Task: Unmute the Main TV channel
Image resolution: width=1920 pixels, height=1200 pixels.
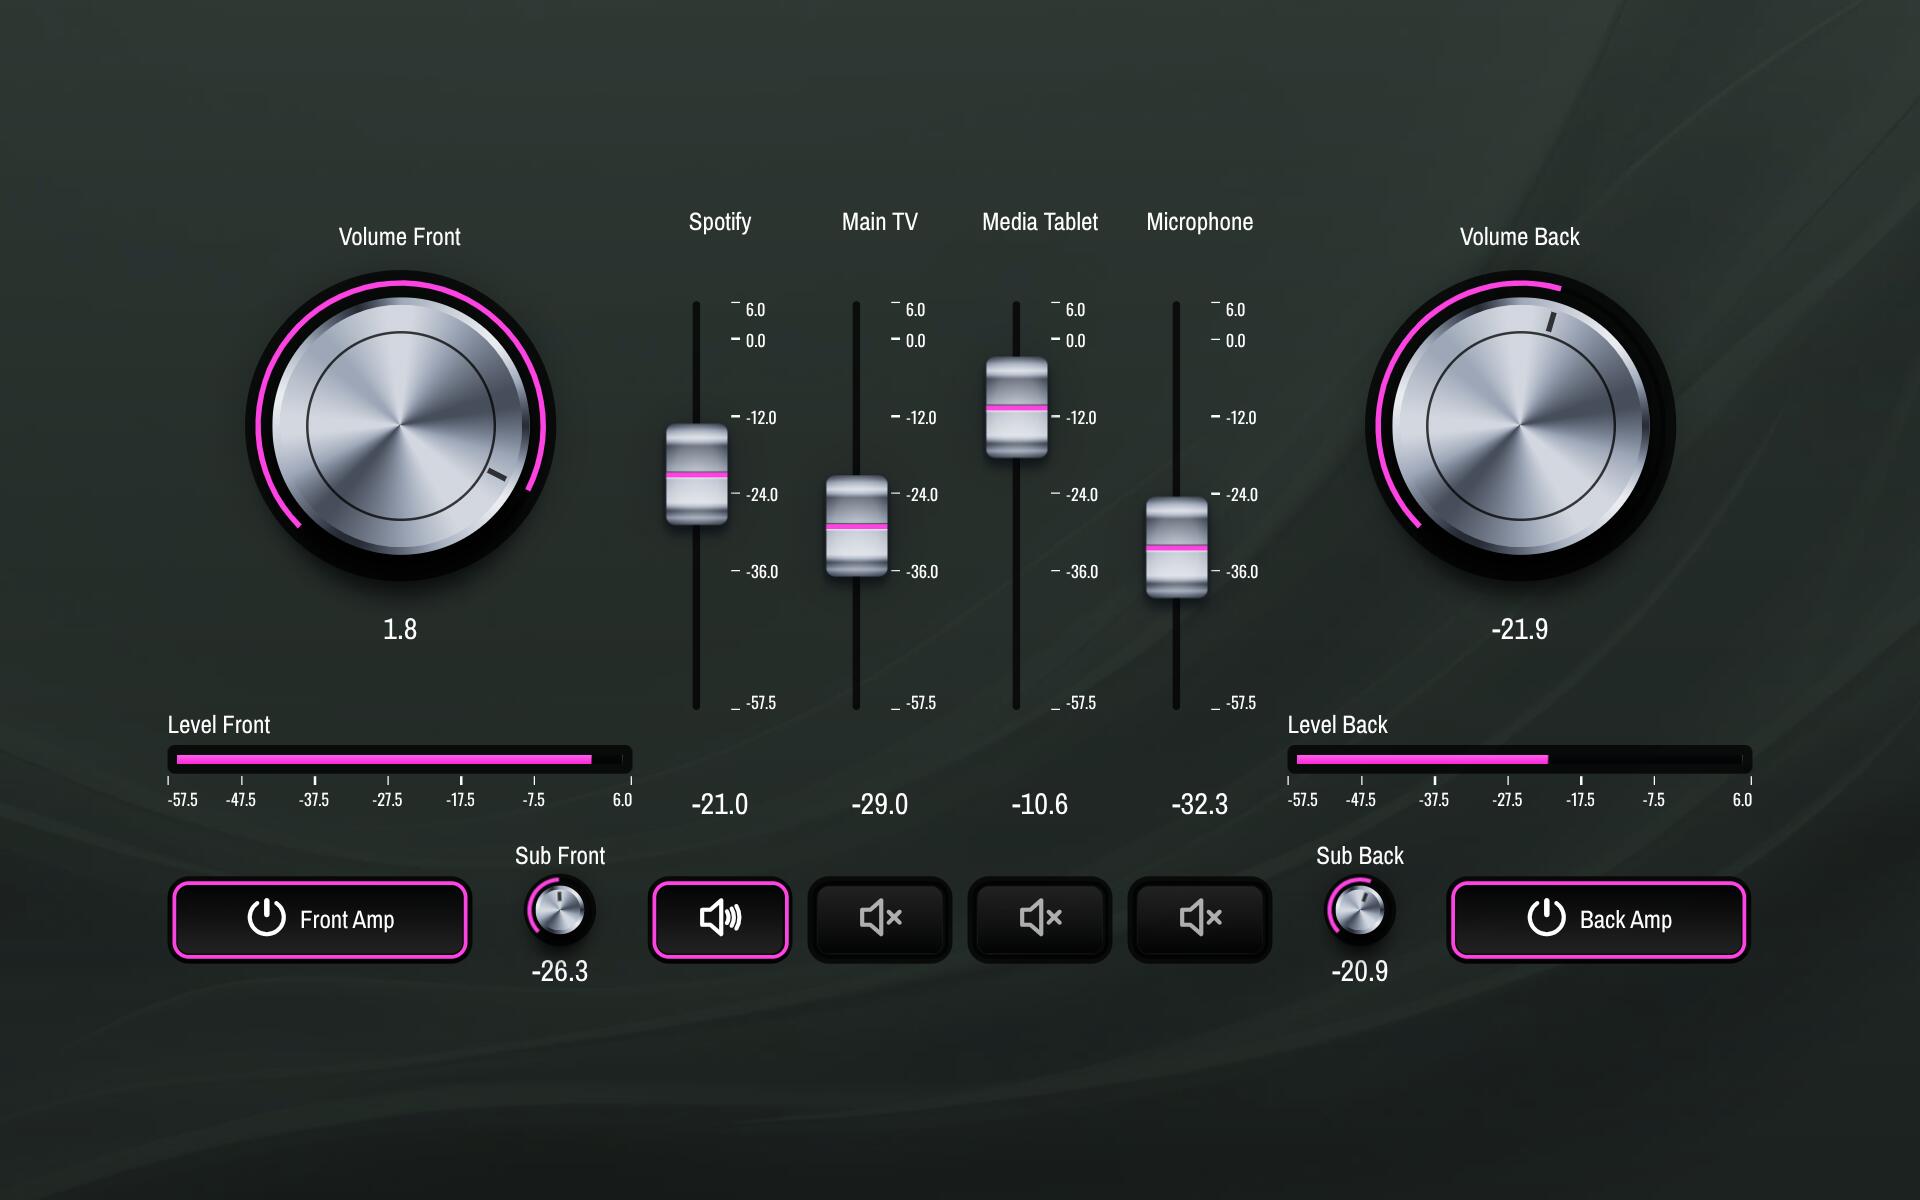Action: (879, 919)
